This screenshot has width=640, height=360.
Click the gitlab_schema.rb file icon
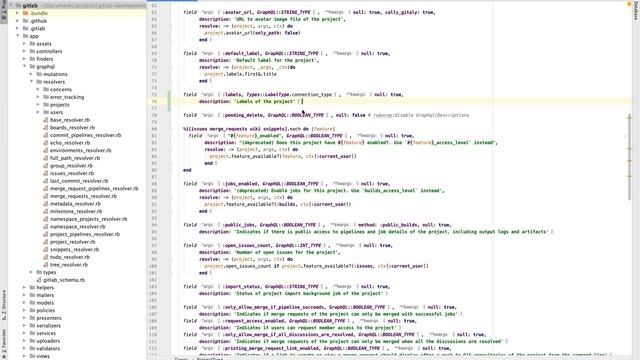pos(39,280)
